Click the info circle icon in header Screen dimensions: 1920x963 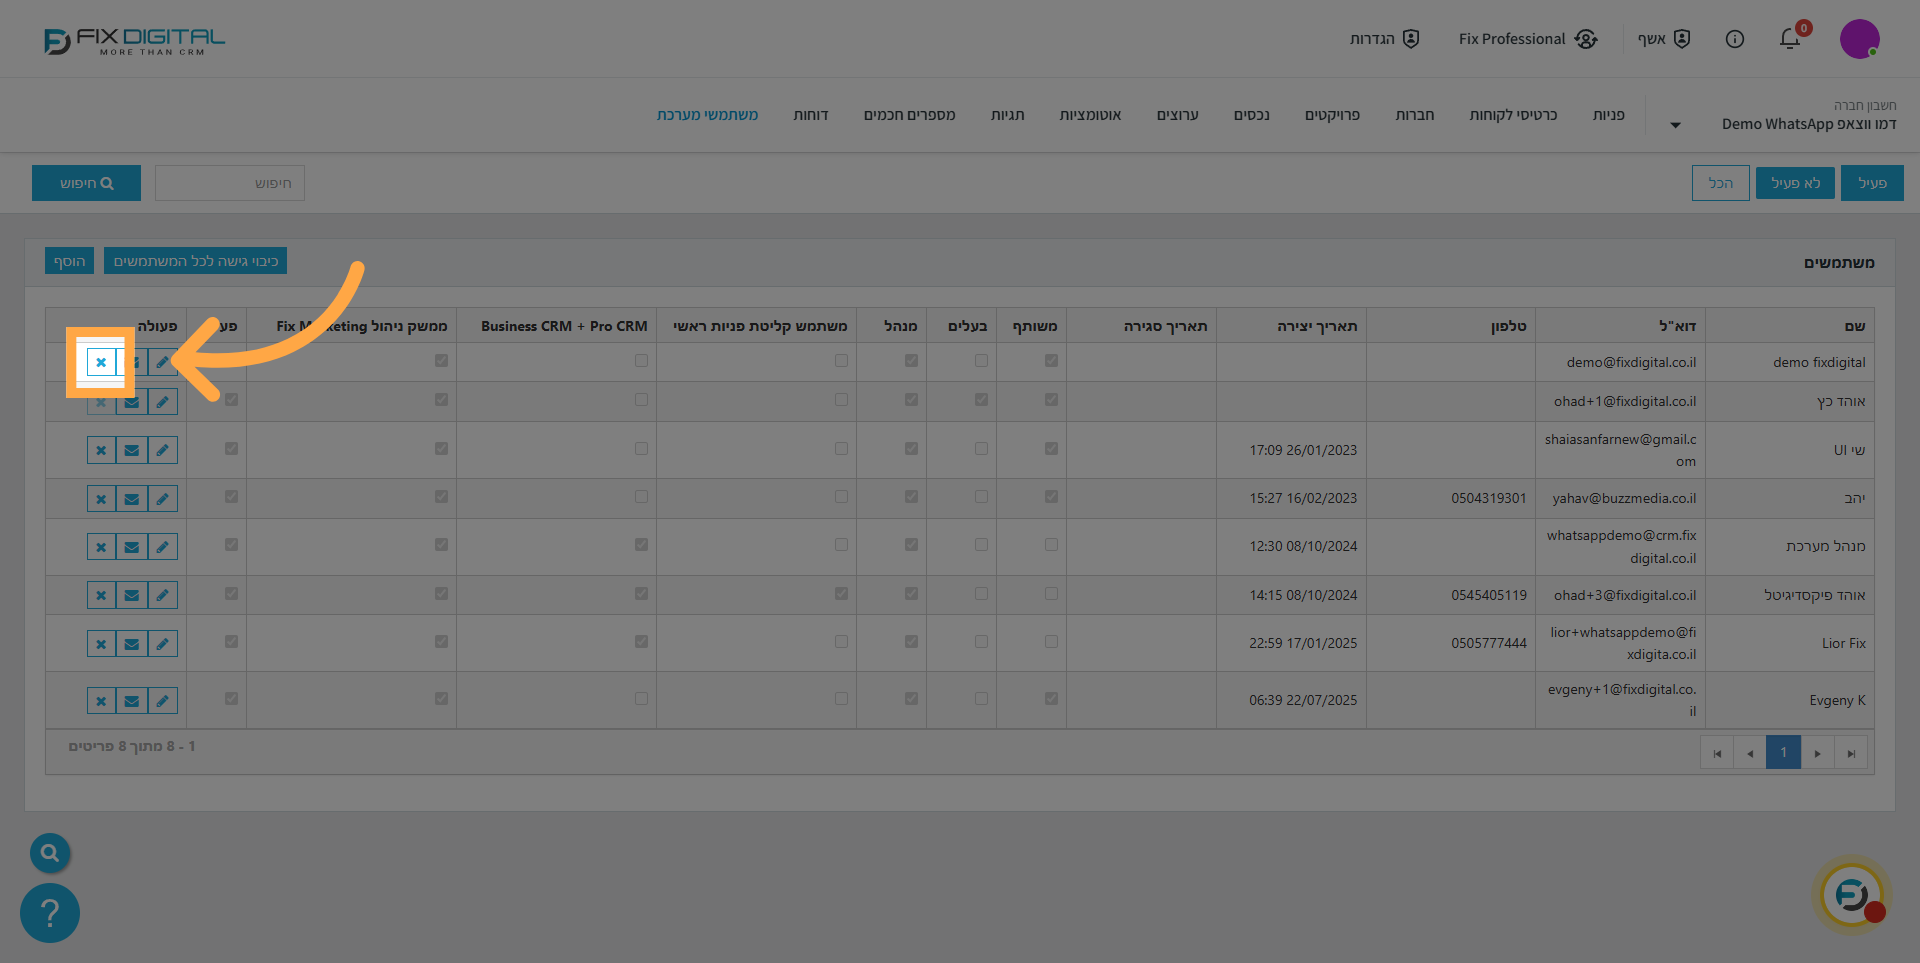[1735, 39]
